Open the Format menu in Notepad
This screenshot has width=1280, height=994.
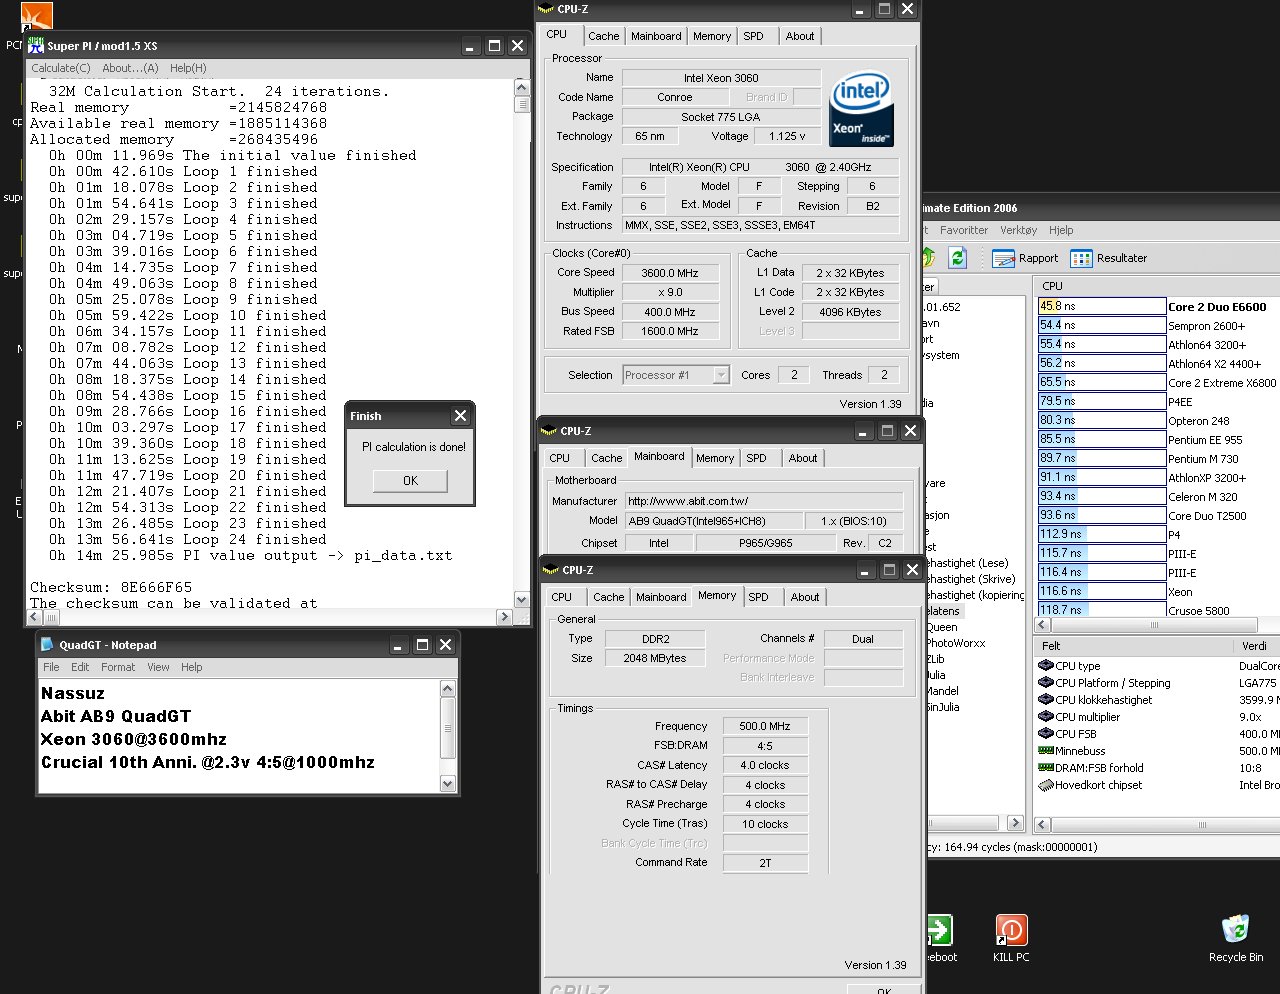[x=118, y=667]
